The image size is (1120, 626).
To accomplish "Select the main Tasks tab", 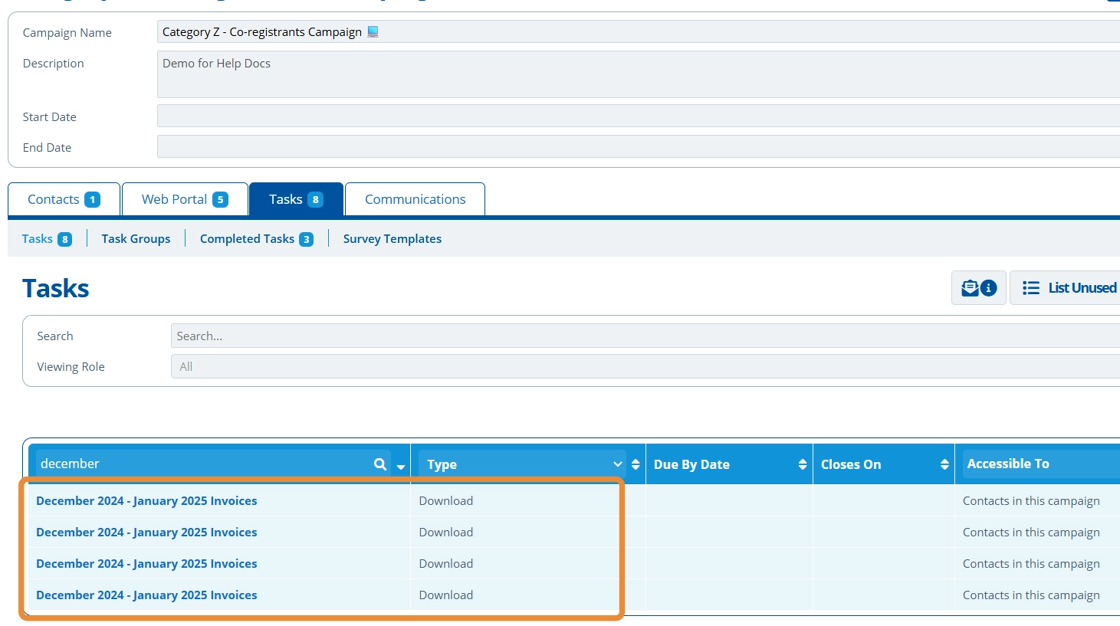I will pyautogui.click(x=296, y=199).
